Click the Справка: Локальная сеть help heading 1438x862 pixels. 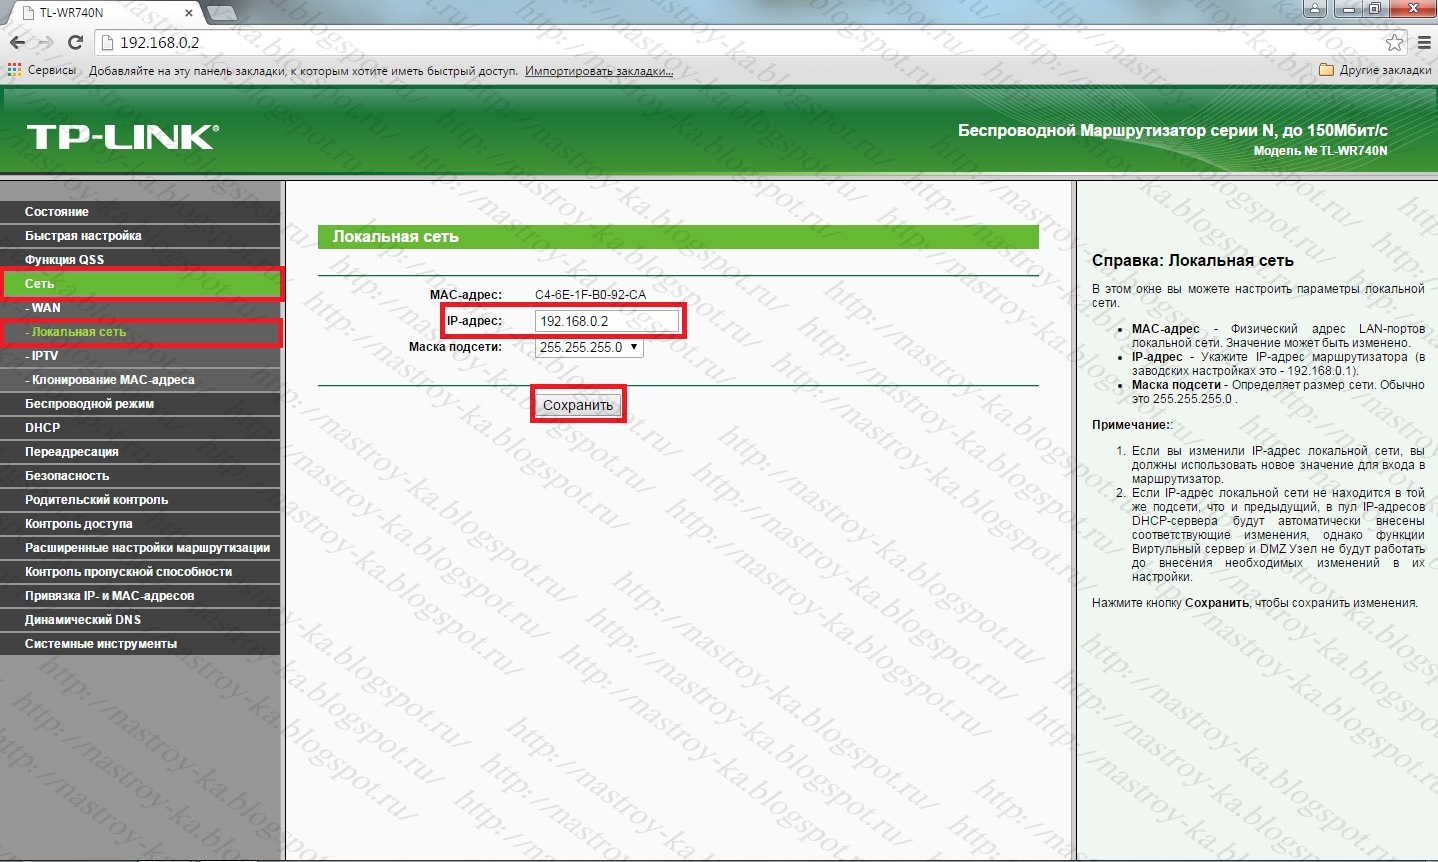tap(1192, 260)
